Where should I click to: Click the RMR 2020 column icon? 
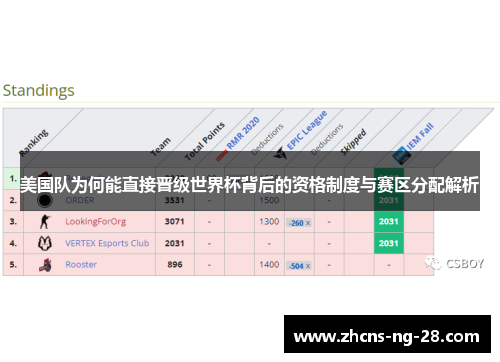(x=222, y=155)
